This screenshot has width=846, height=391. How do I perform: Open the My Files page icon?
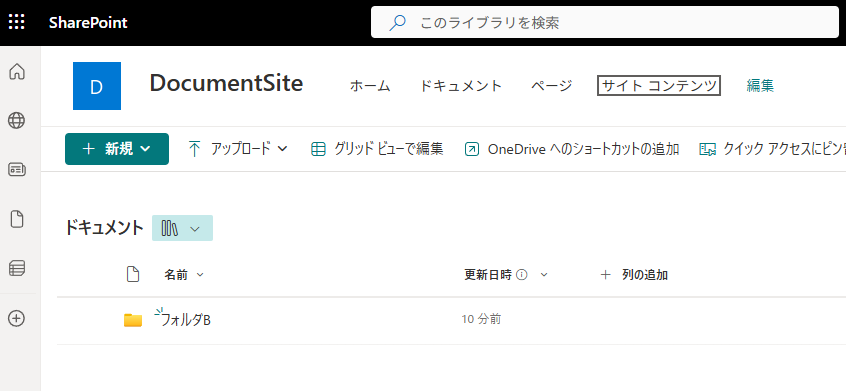point(17,219)
